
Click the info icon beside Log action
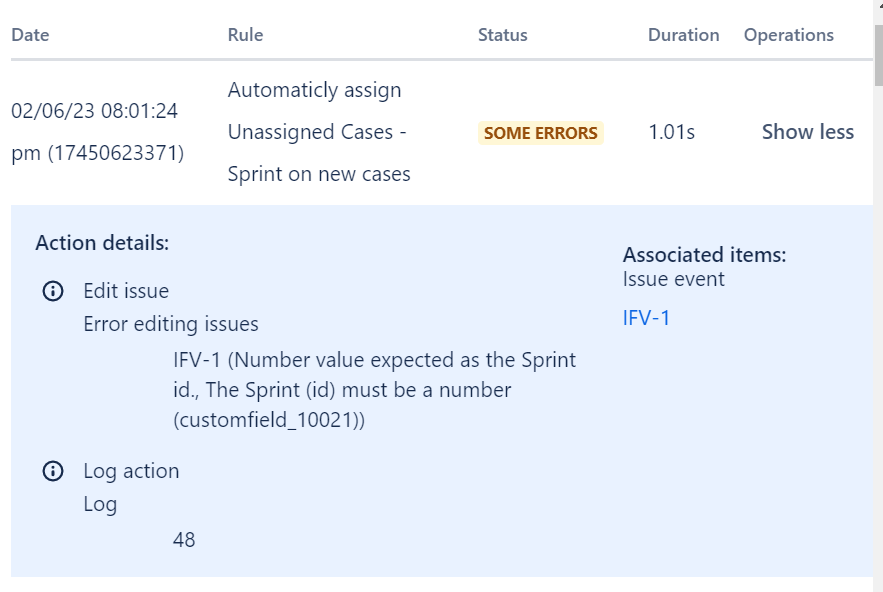point(53,471)
